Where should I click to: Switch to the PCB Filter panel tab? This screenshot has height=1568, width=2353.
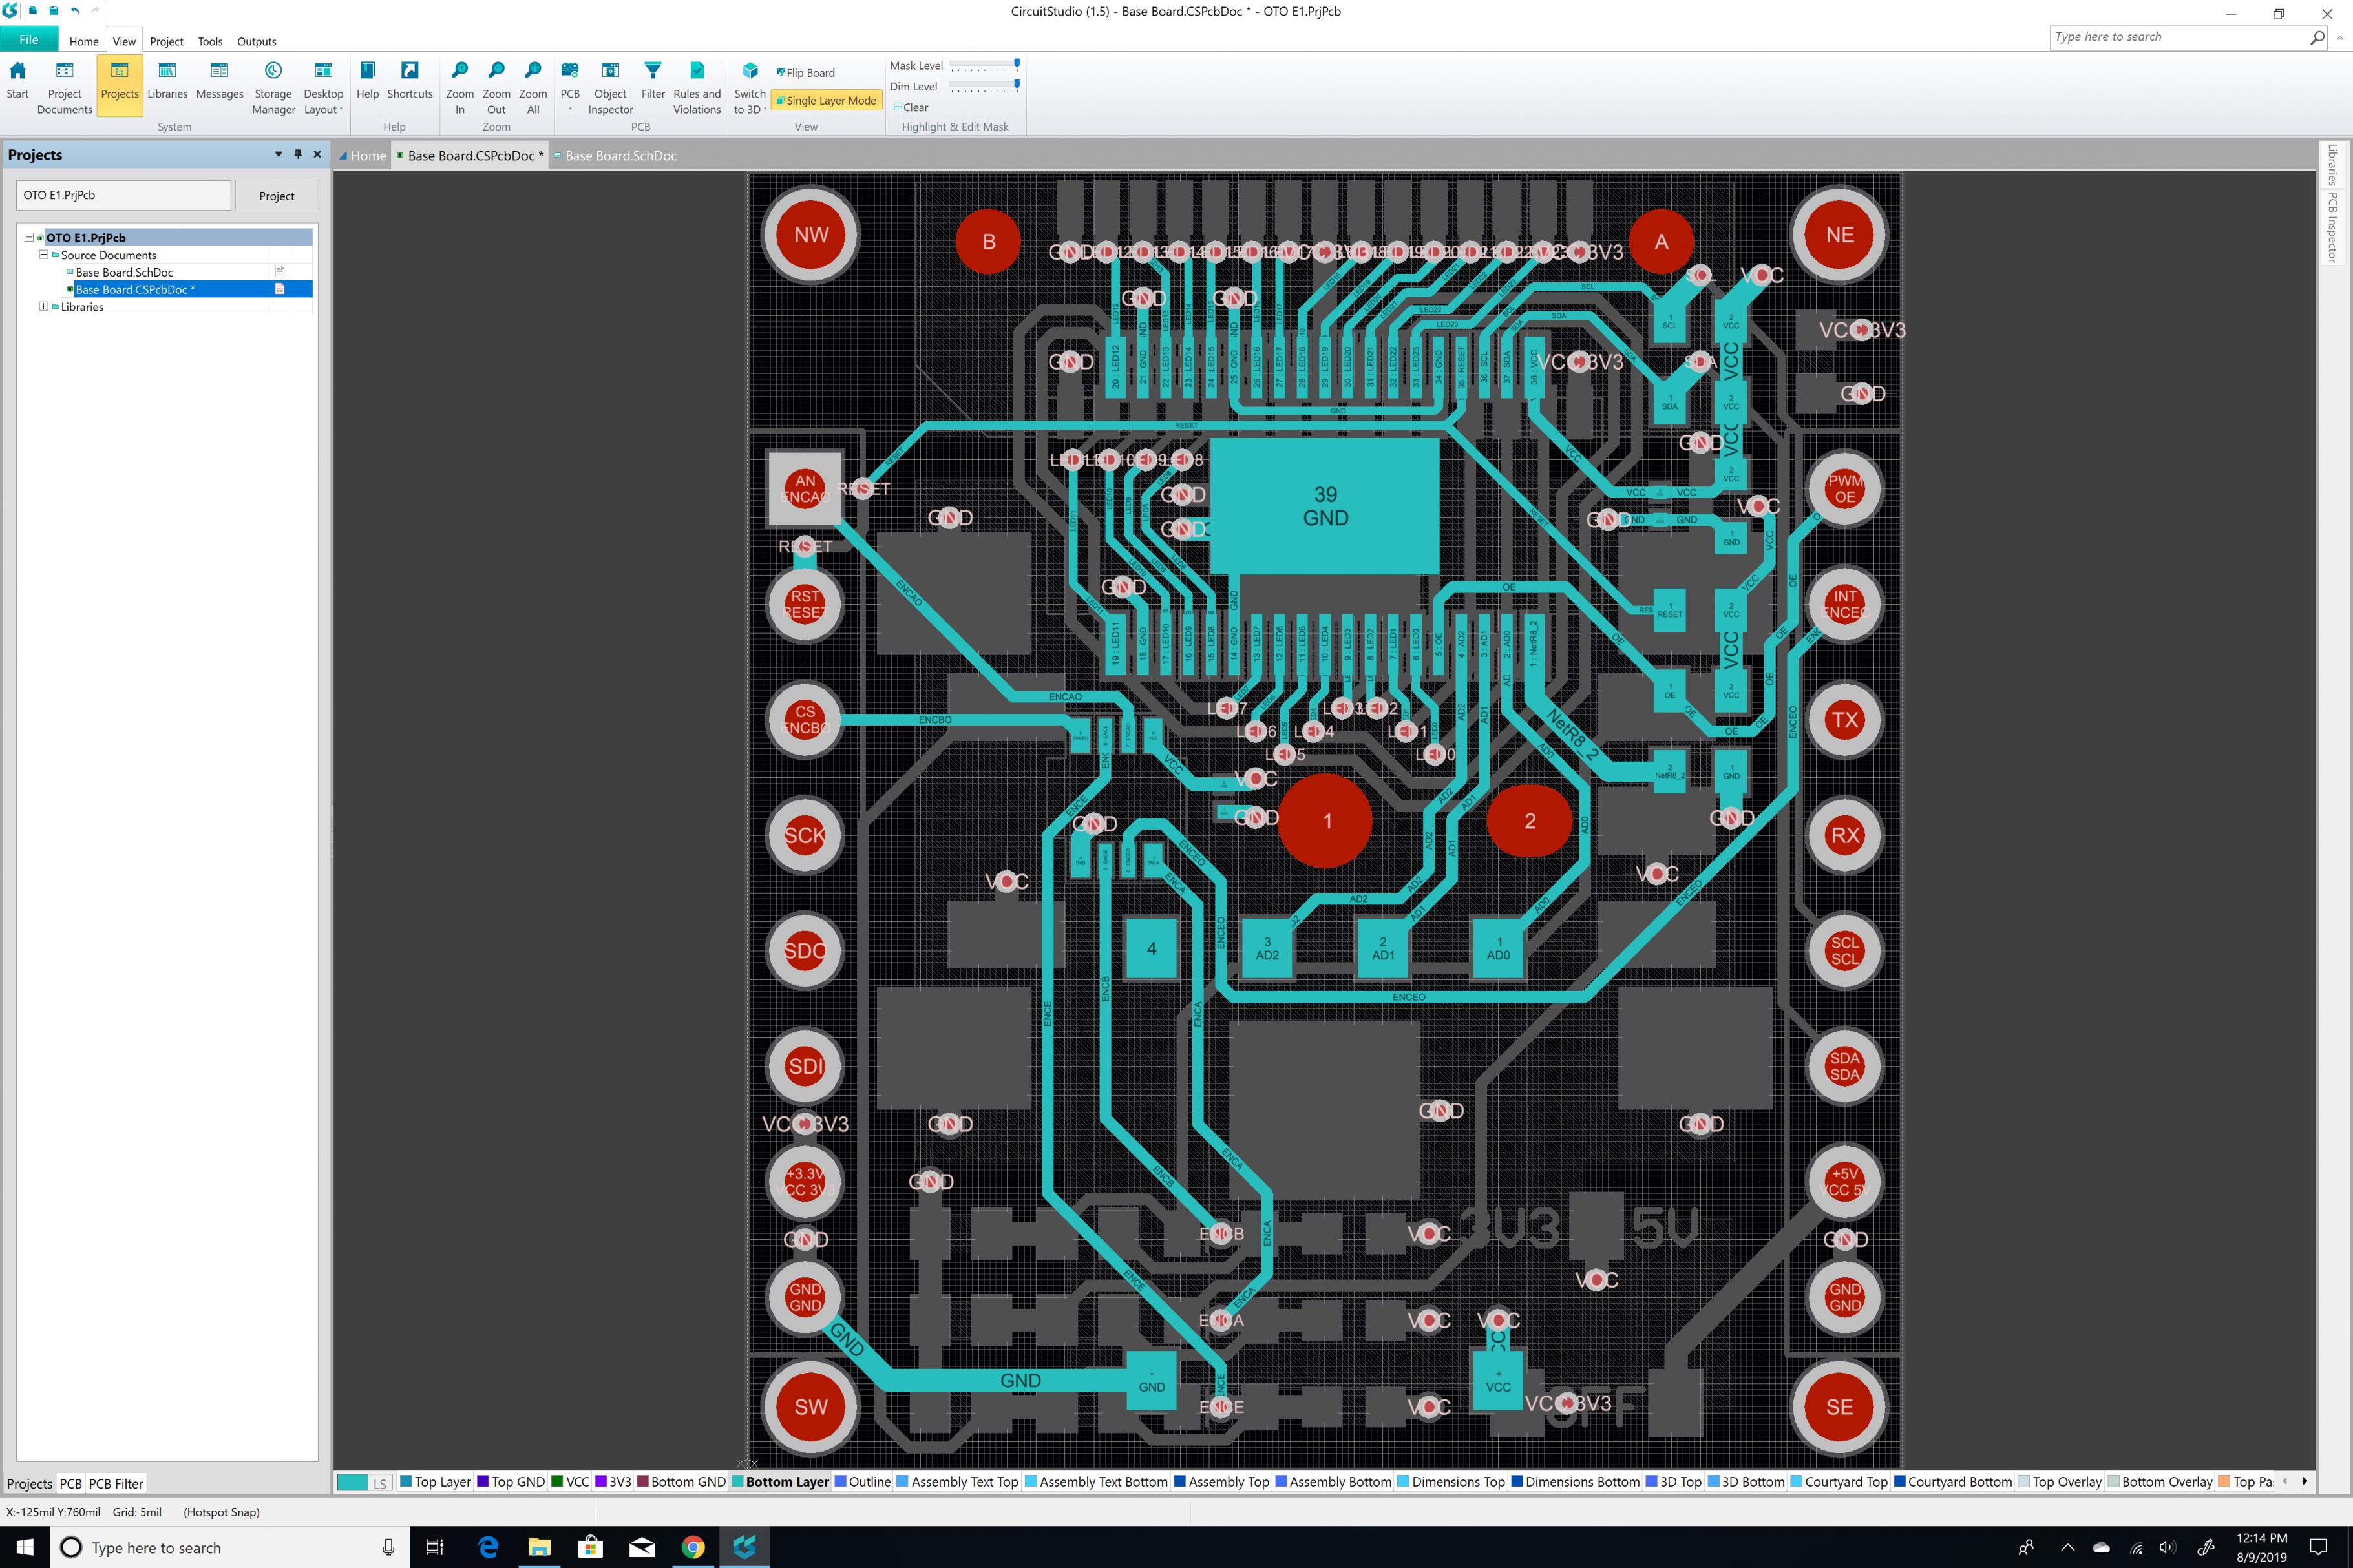pyautogui.click(x=116, y=1483)
